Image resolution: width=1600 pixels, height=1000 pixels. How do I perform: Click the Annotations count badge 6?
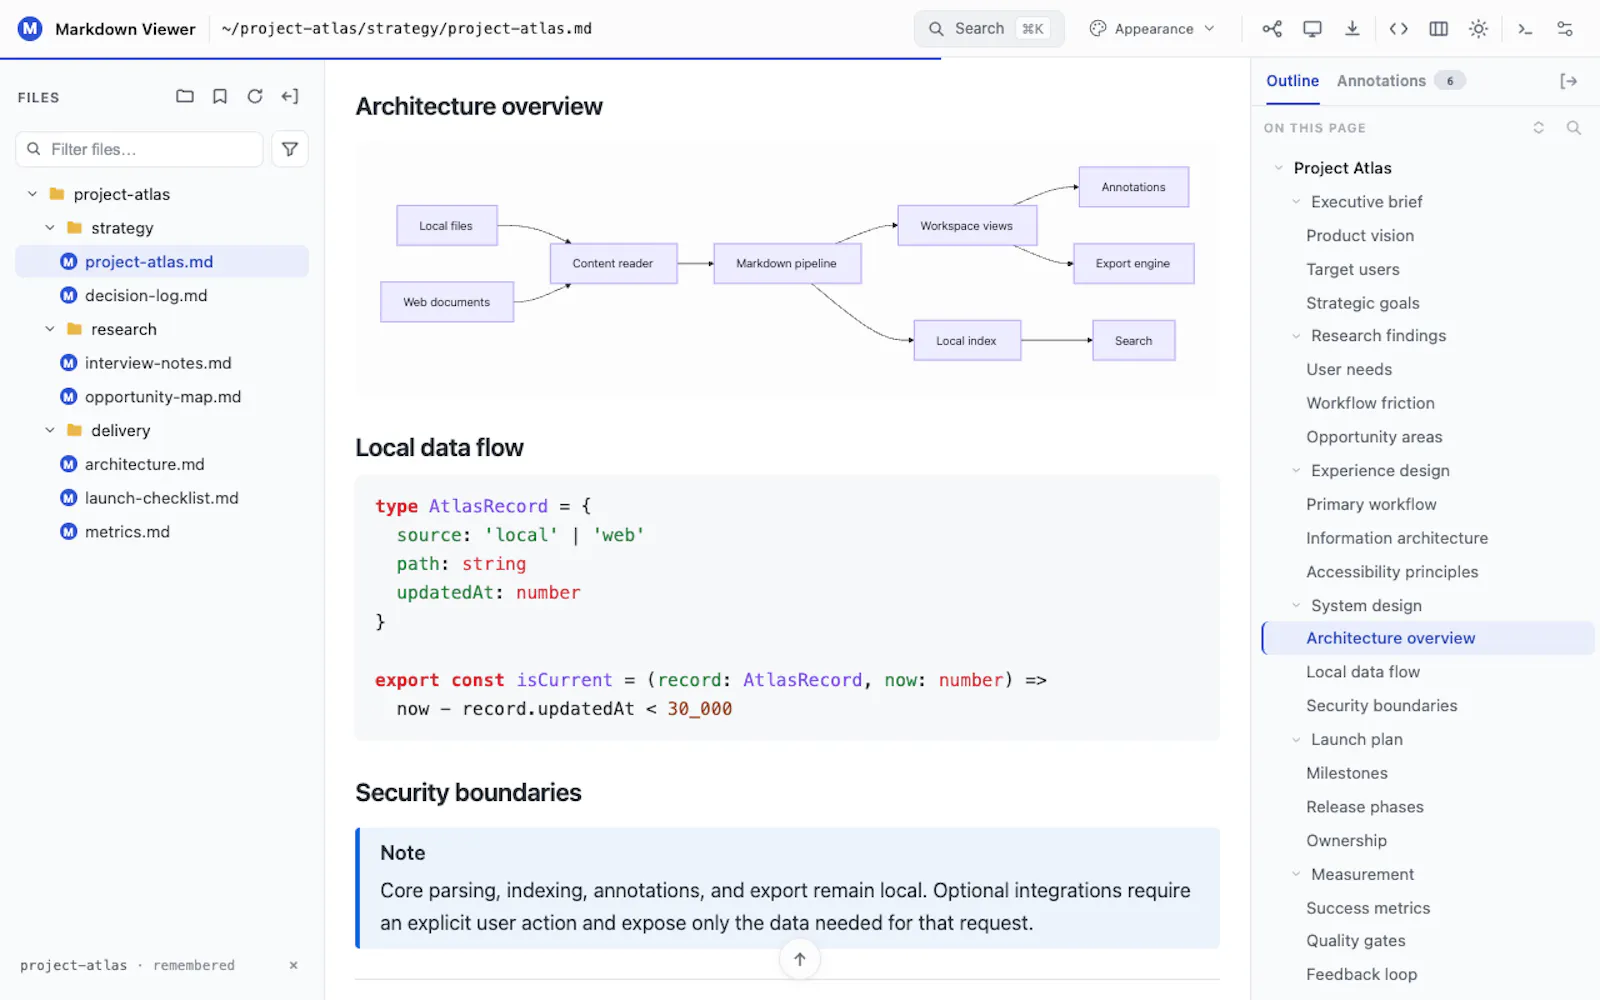click(1450, 81)
